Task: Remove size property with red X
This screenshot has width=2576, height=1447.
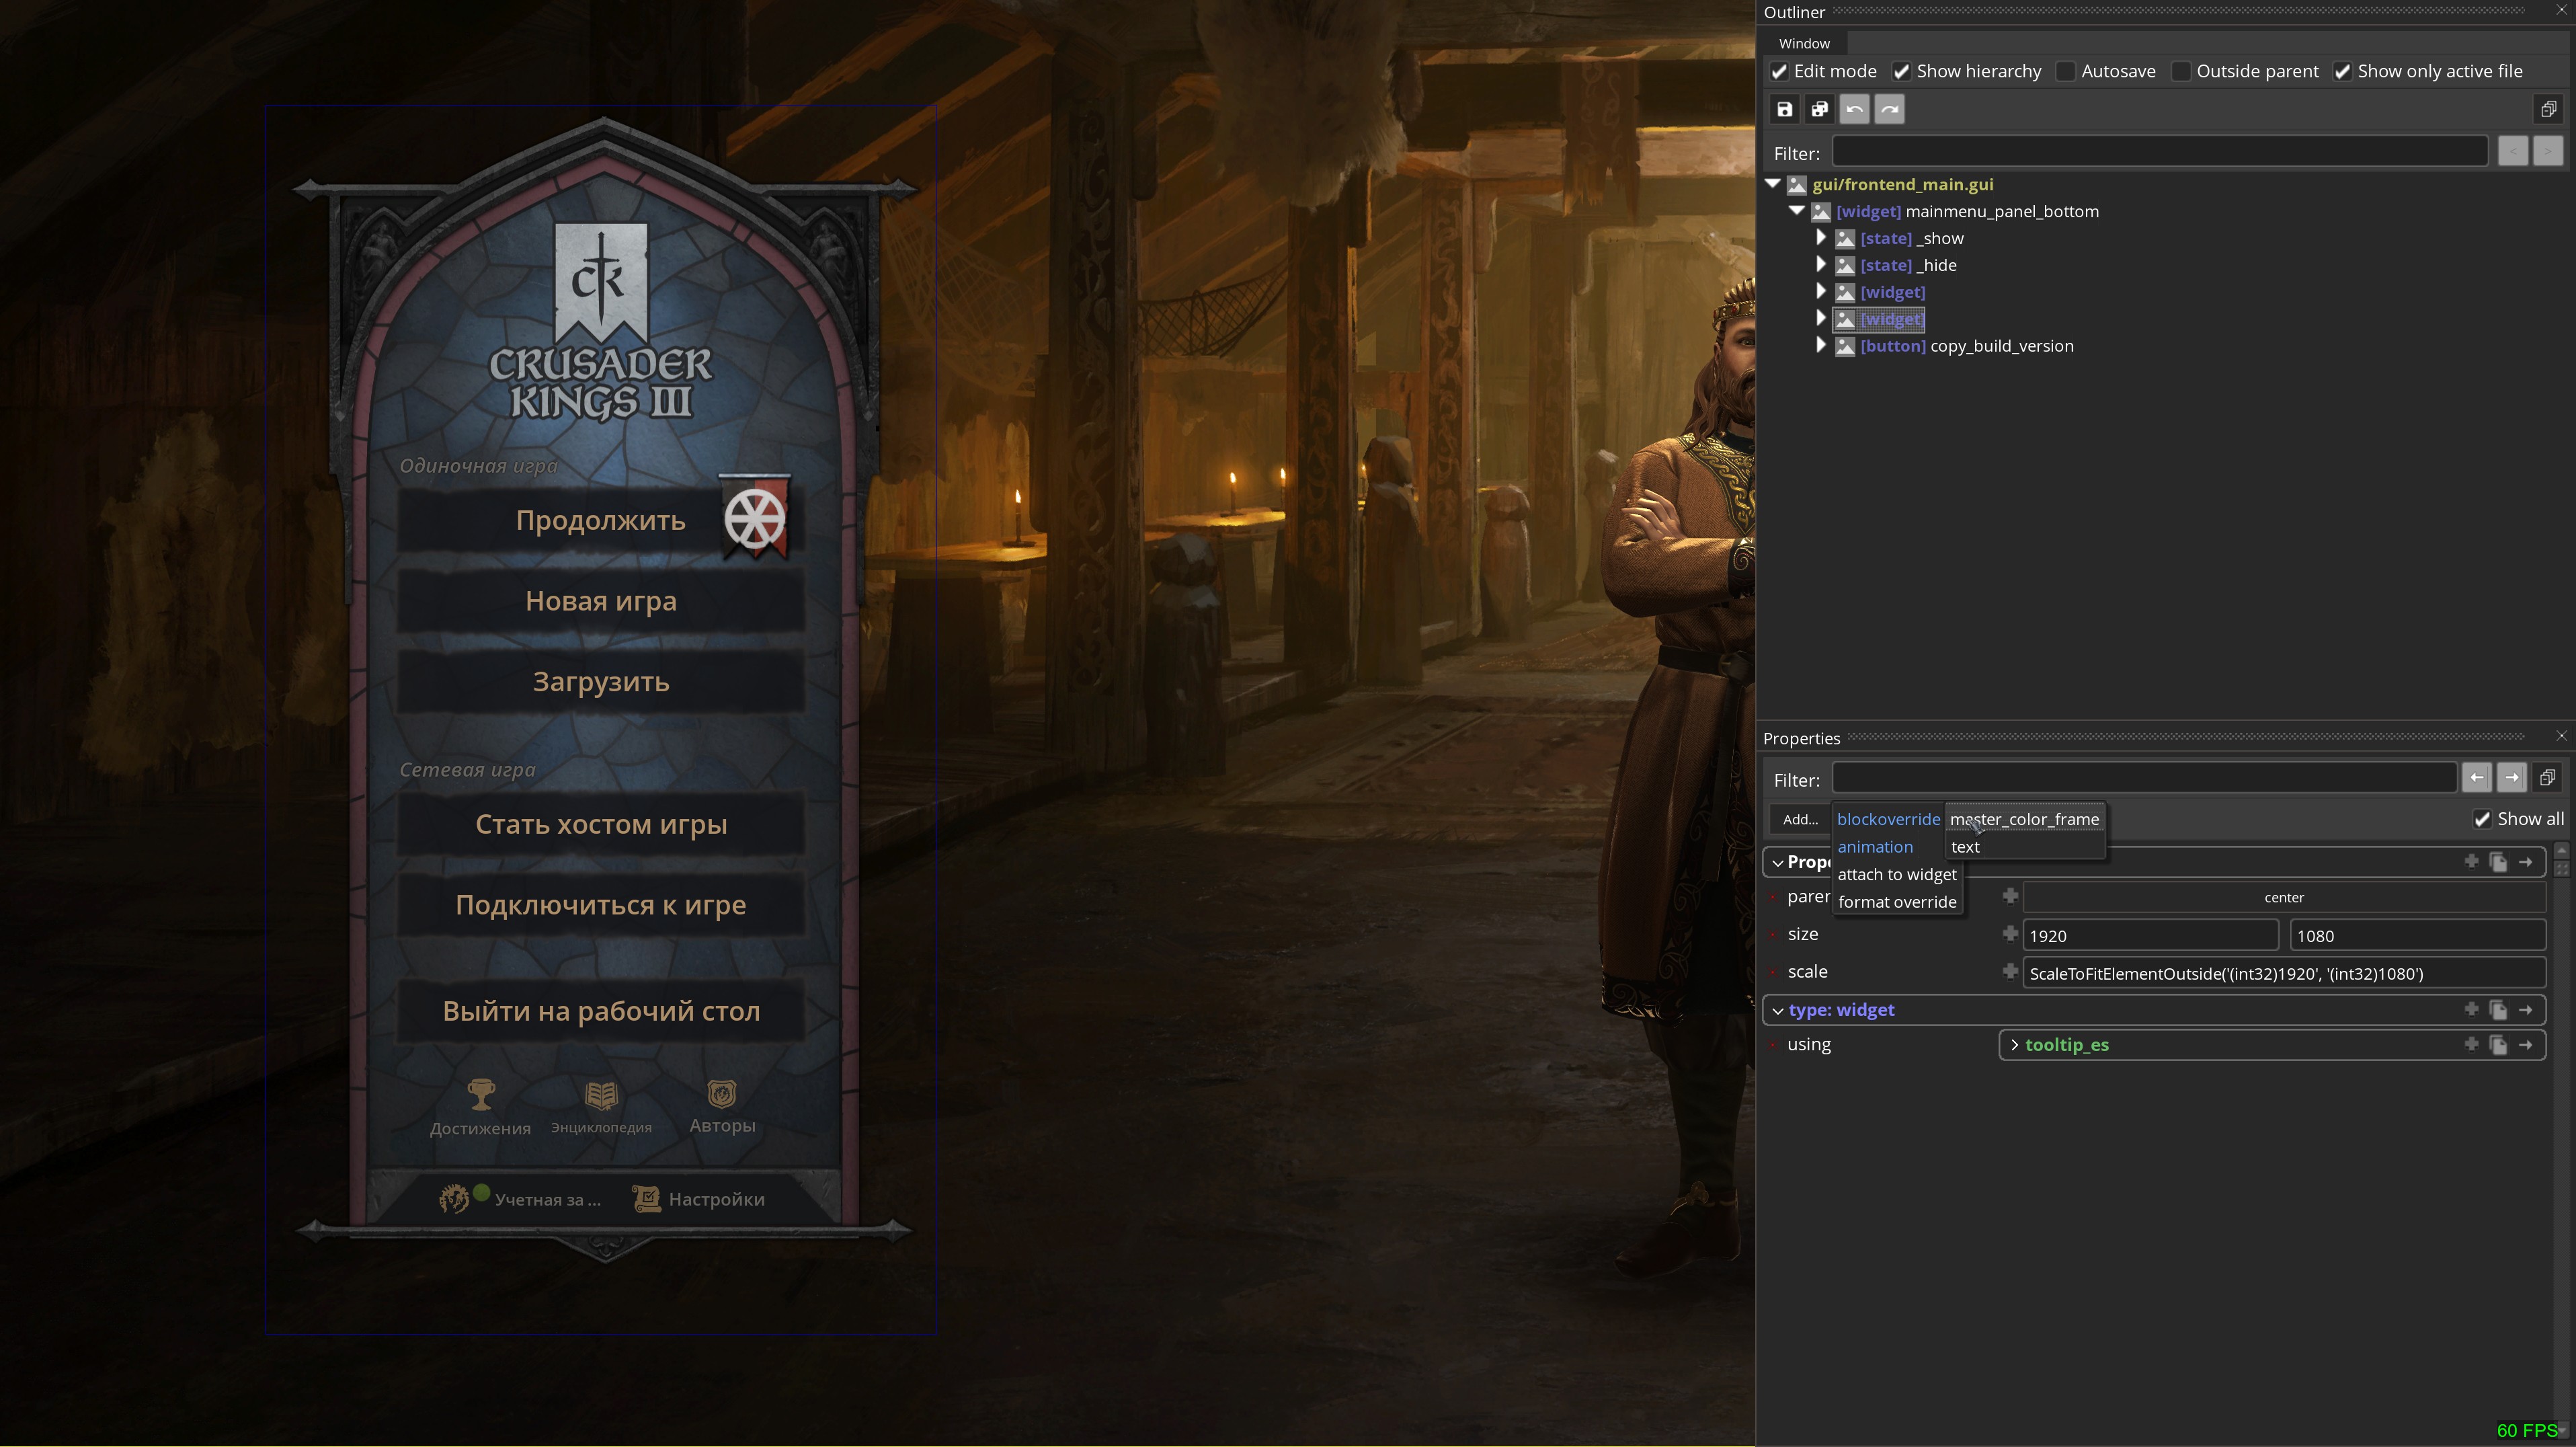Action: click(x=1773, y=934)
